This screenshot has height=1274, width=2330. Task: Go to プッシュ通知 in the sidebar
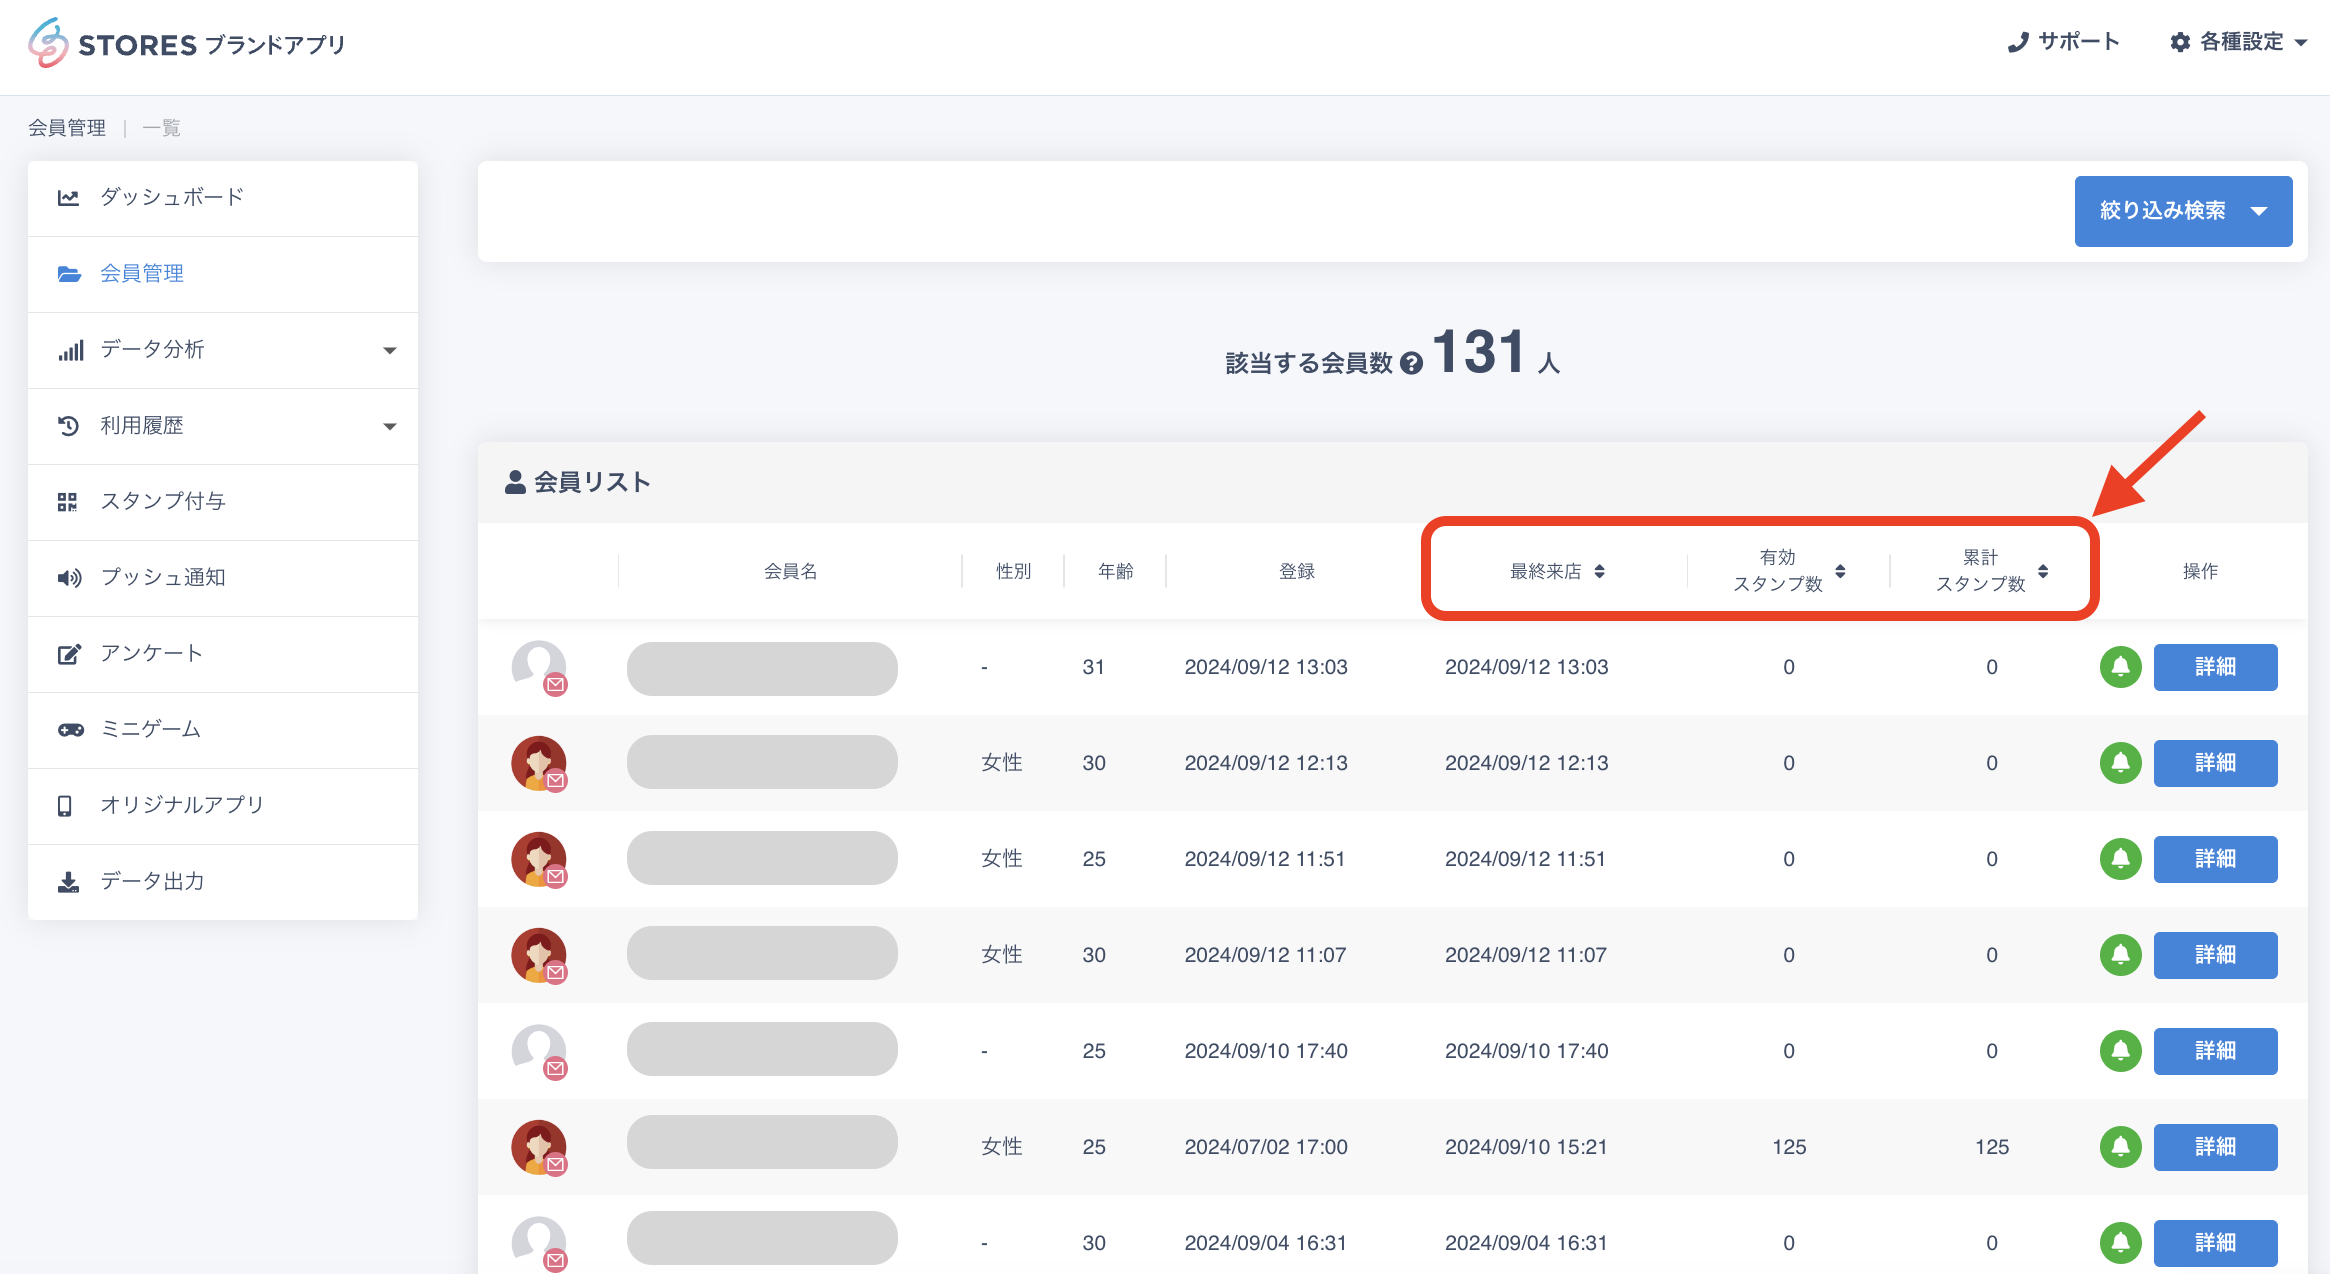coord(163,577)
